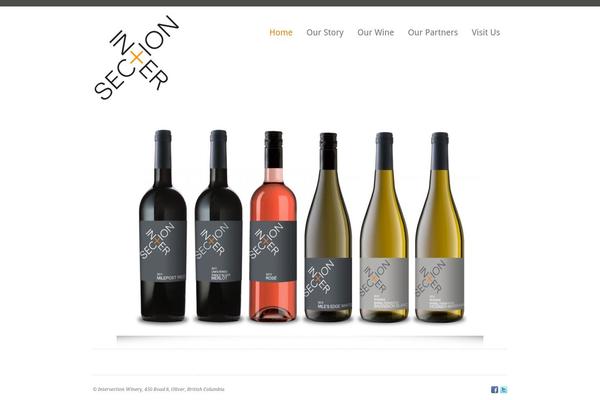The height and width of the screenshot is (400, 600).
Task: Open the Our Wine page
Action: click(x=375, y=33)
